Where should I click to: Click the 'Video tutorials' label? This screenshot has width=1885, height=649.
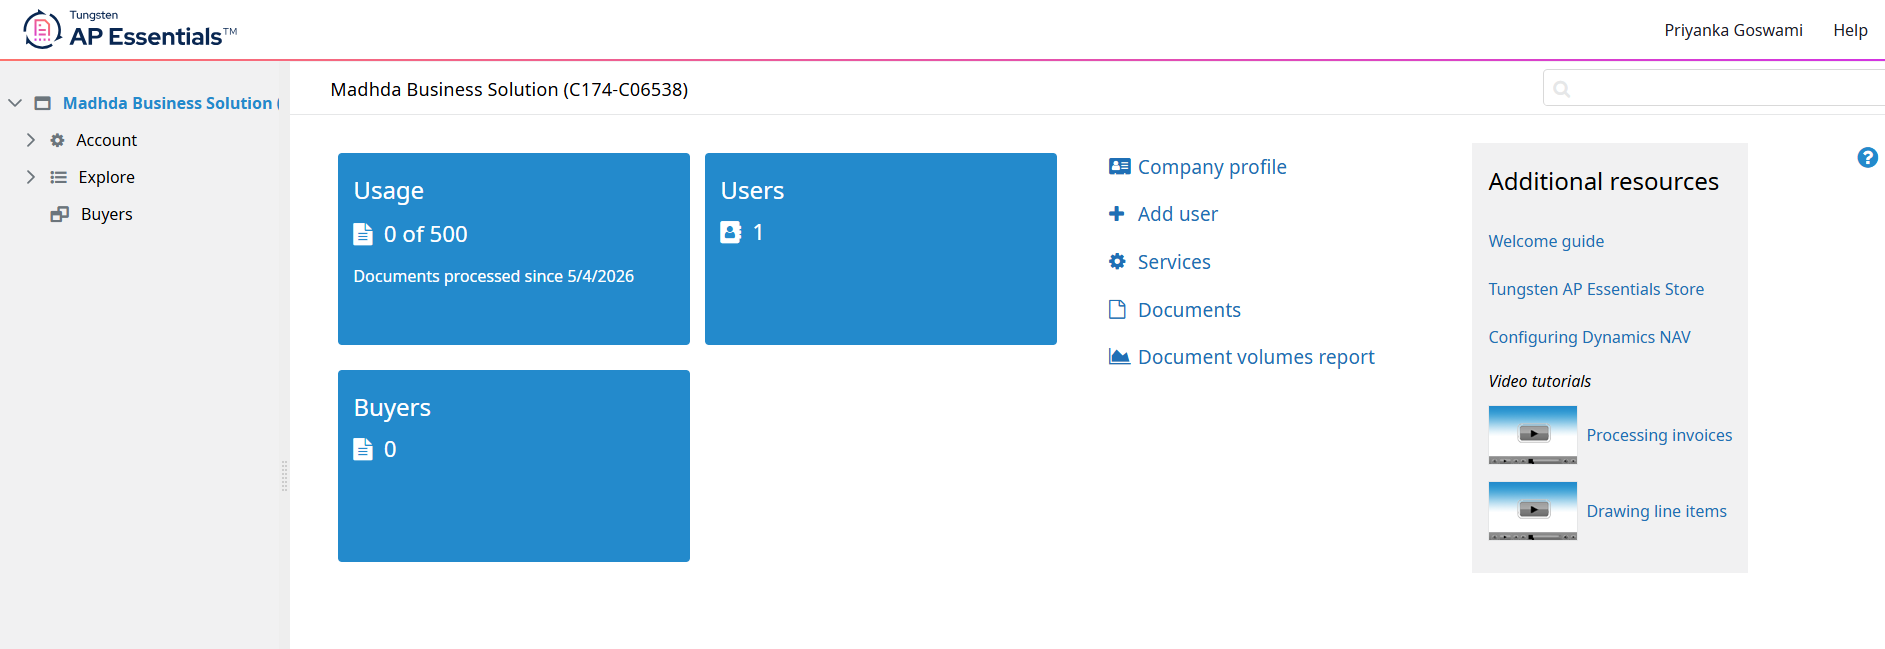point(1540,381)
